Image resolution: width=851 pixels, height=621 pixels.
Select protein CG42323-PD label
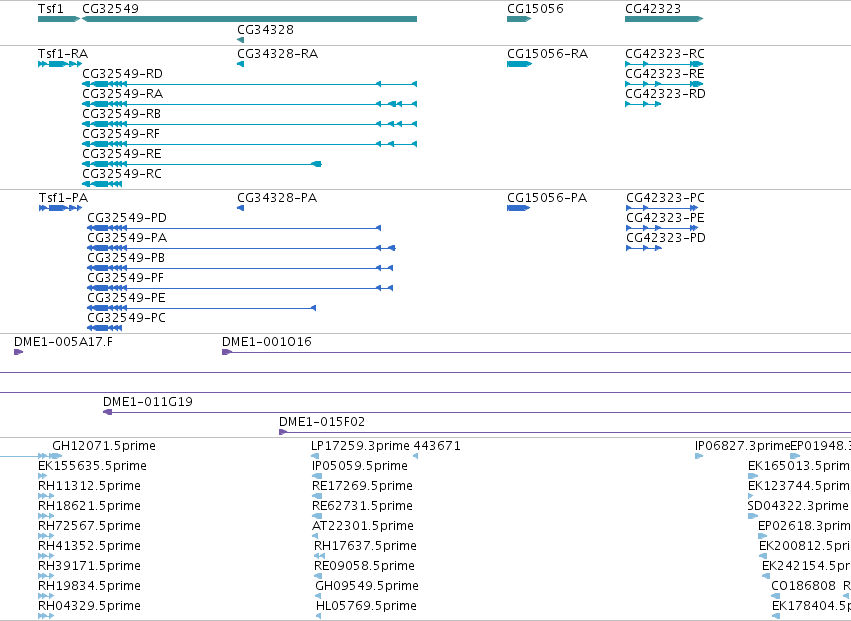(x=666, y=238)
